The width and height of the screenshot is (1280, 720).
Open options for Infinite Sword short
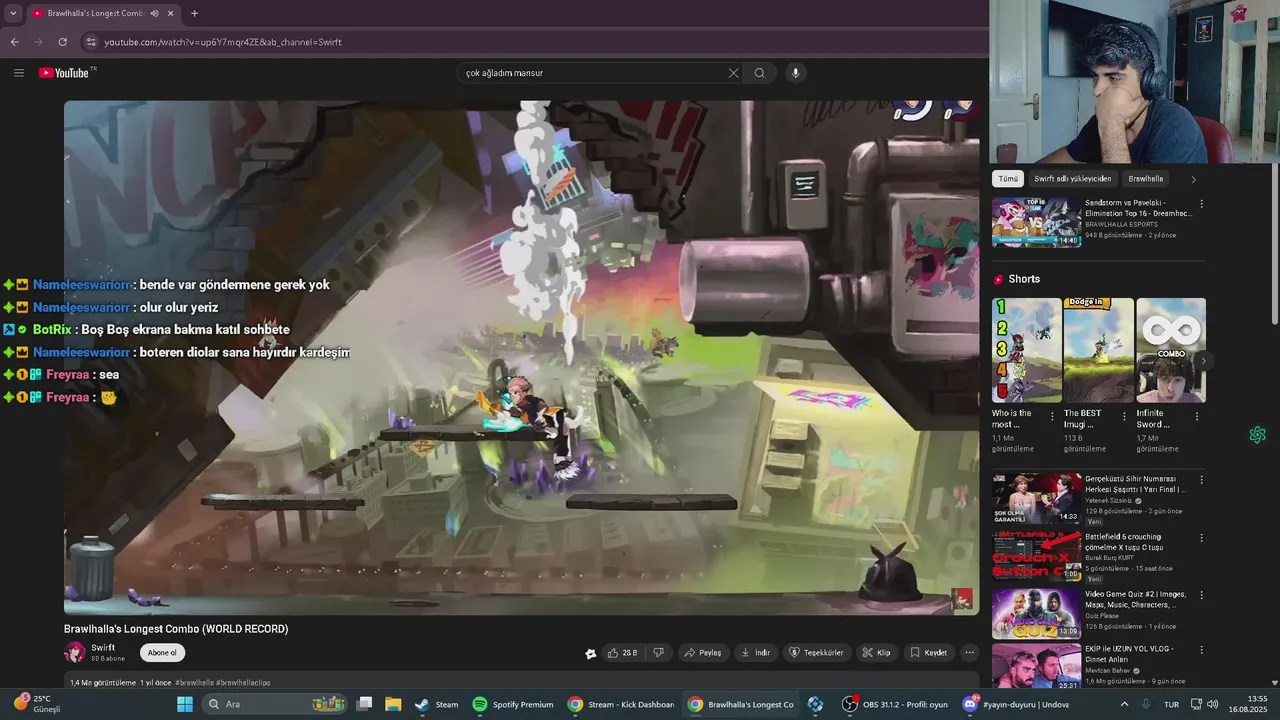coord(1196,415)
